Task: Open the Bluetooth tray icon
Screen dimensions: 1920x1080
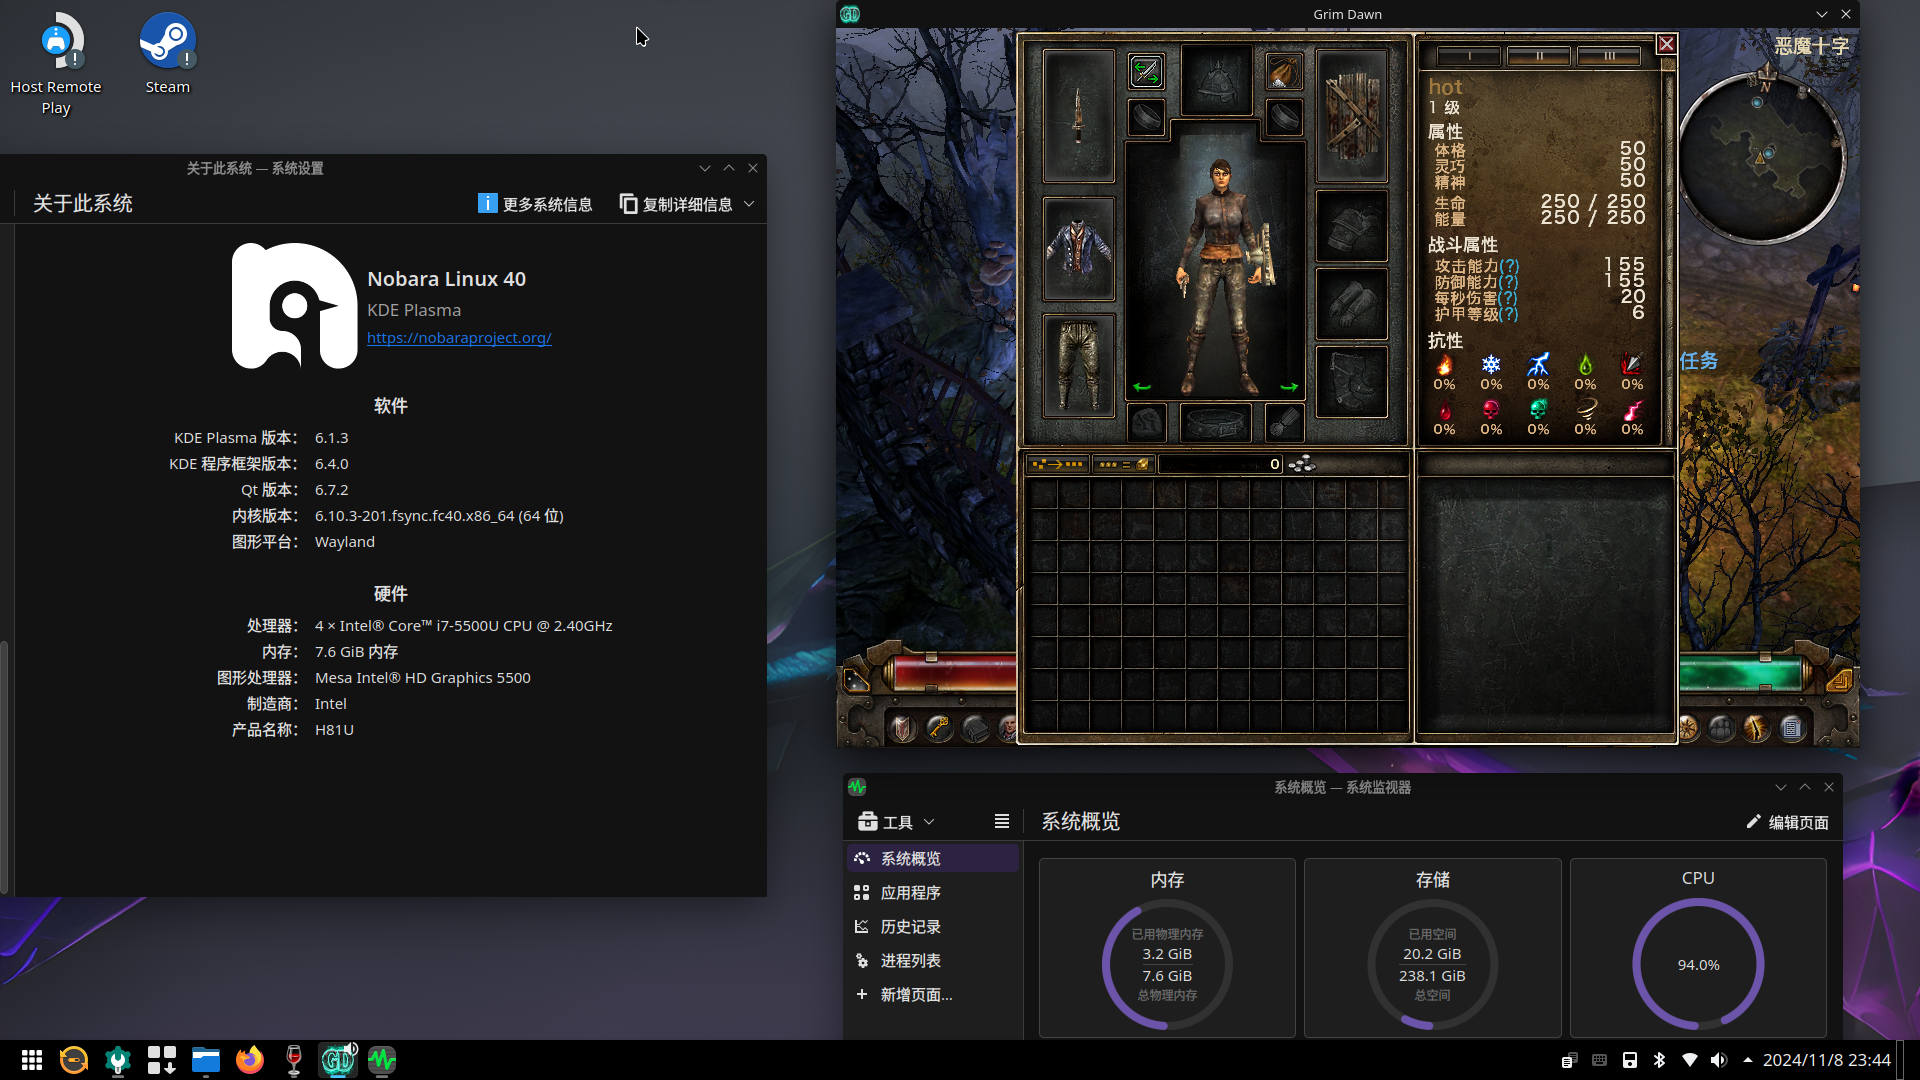Action: [1659, 1060]
